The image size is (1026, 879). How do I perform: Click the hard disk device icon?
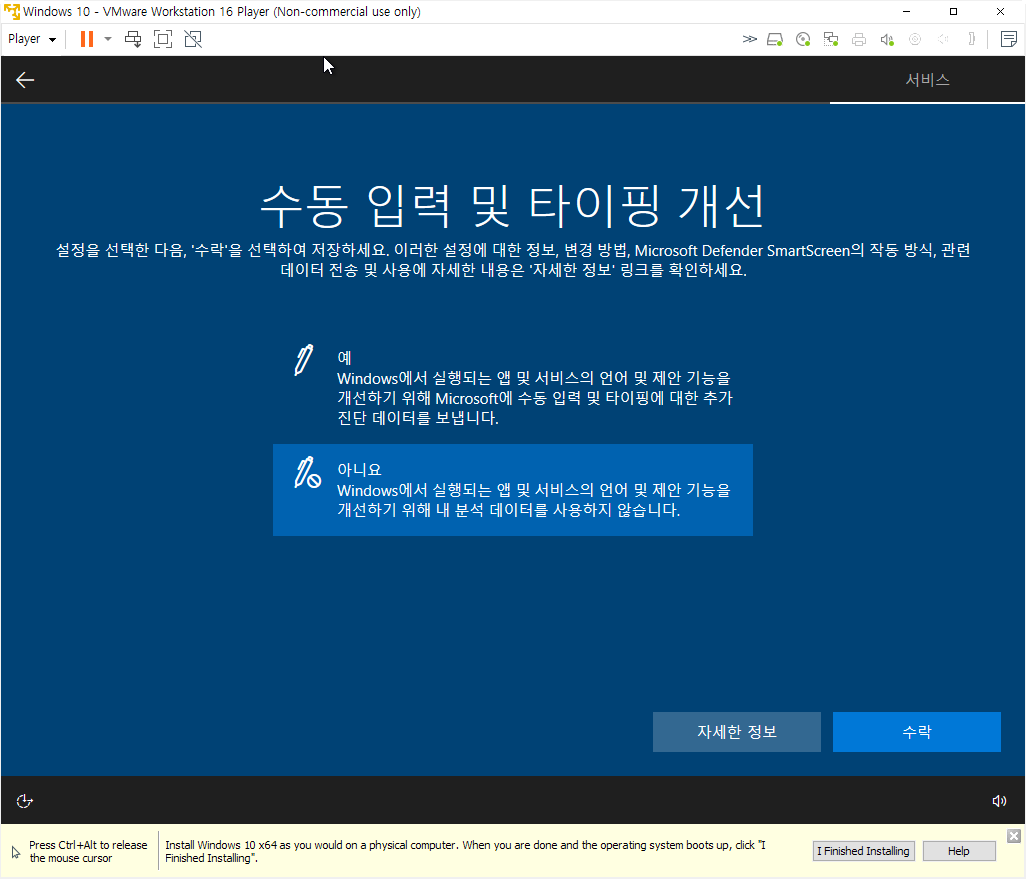[775, 39]
